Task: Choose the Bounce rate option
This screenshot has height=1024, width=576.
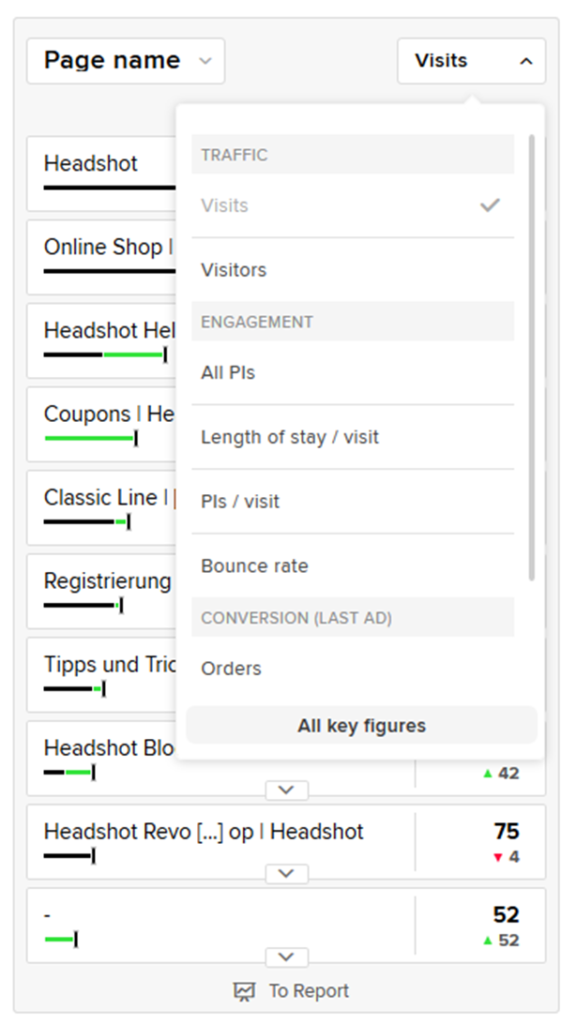Action: click(353, 566)
